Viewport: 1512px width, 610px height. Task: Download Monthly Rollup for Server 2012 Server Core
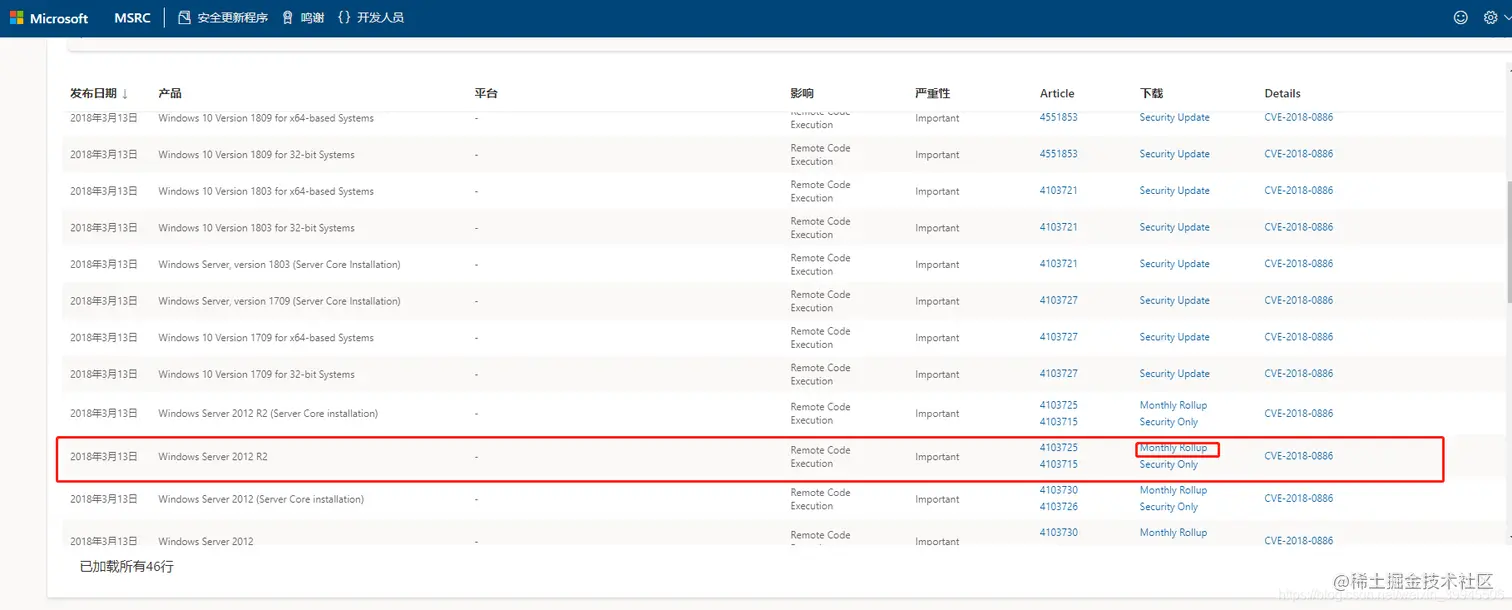1174,490
